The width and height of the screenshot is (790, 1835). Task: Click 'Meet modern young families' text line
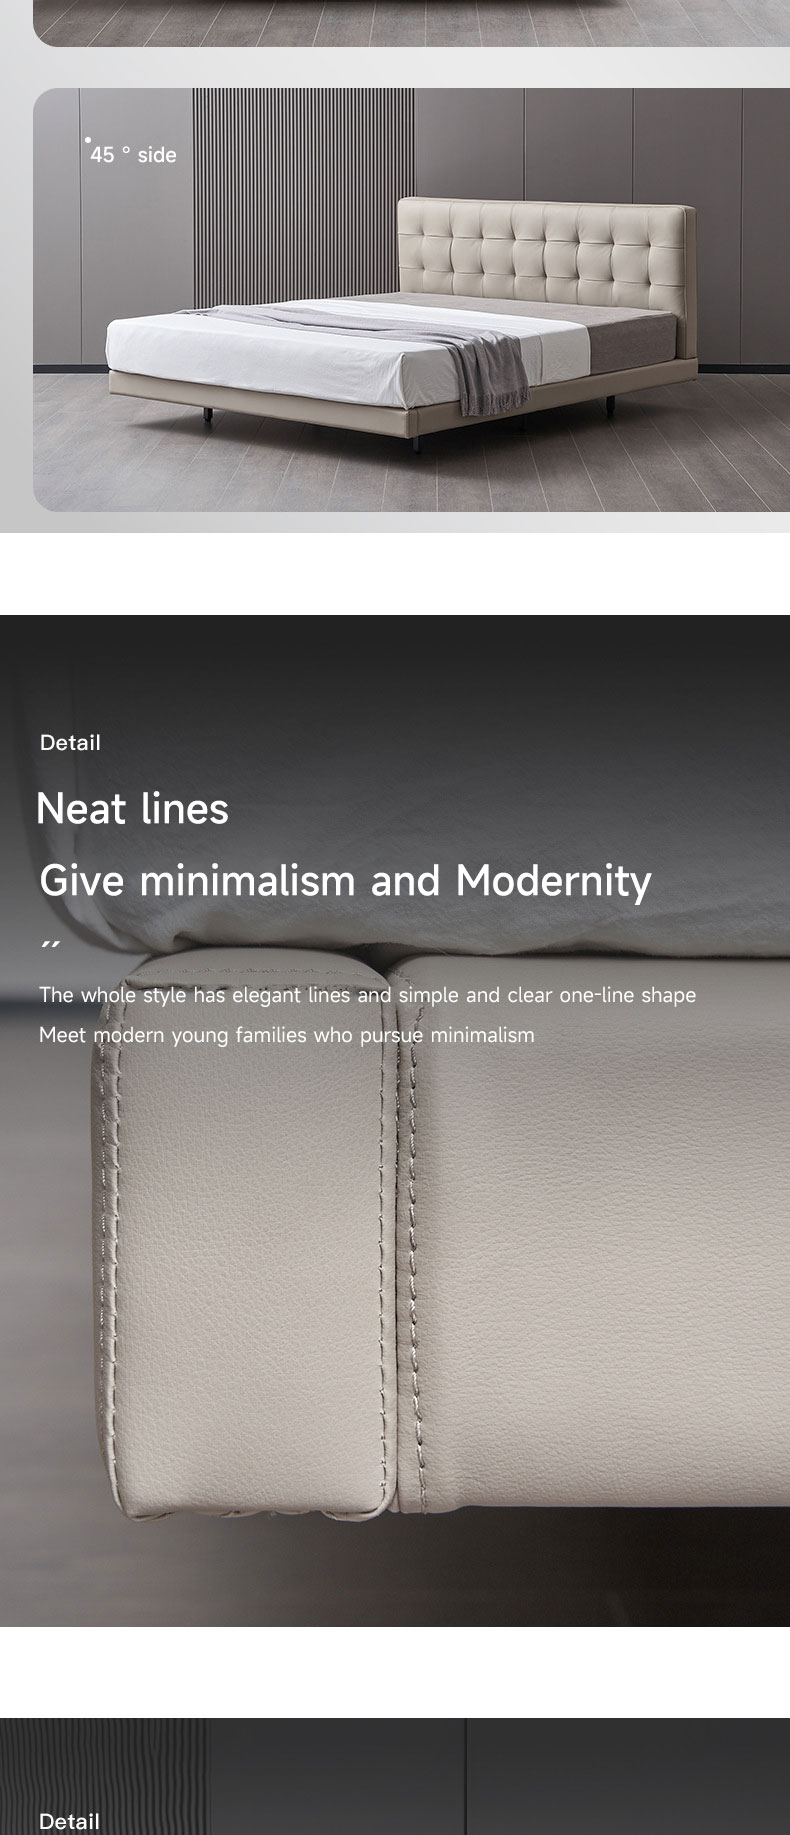pos(286,1035)
